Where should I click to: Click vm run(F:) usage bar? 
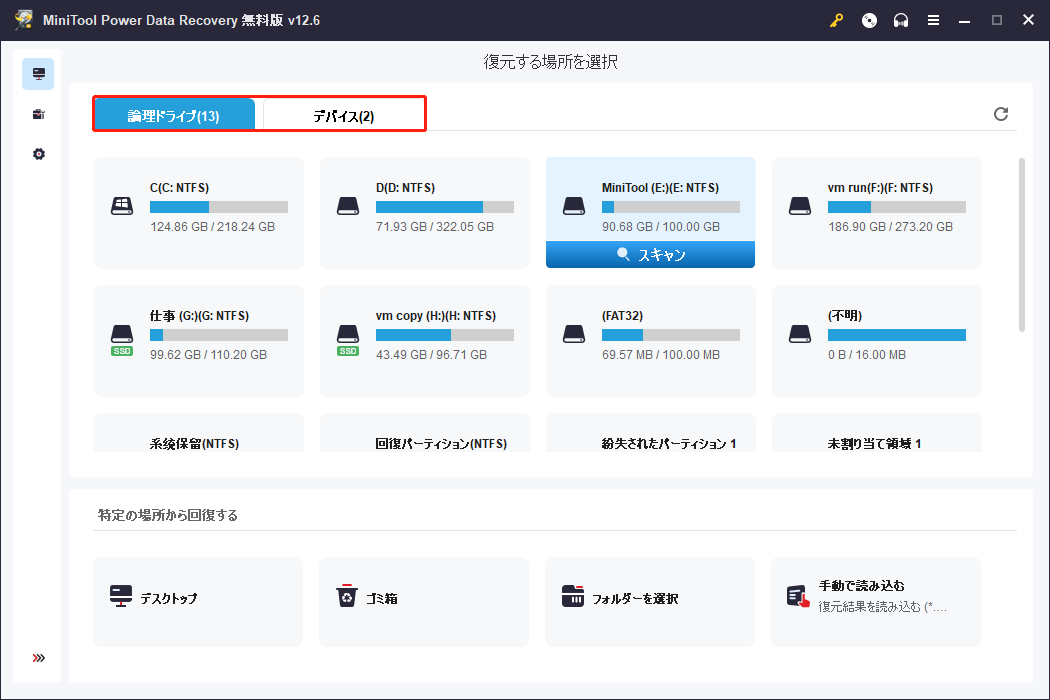point(897,207)
